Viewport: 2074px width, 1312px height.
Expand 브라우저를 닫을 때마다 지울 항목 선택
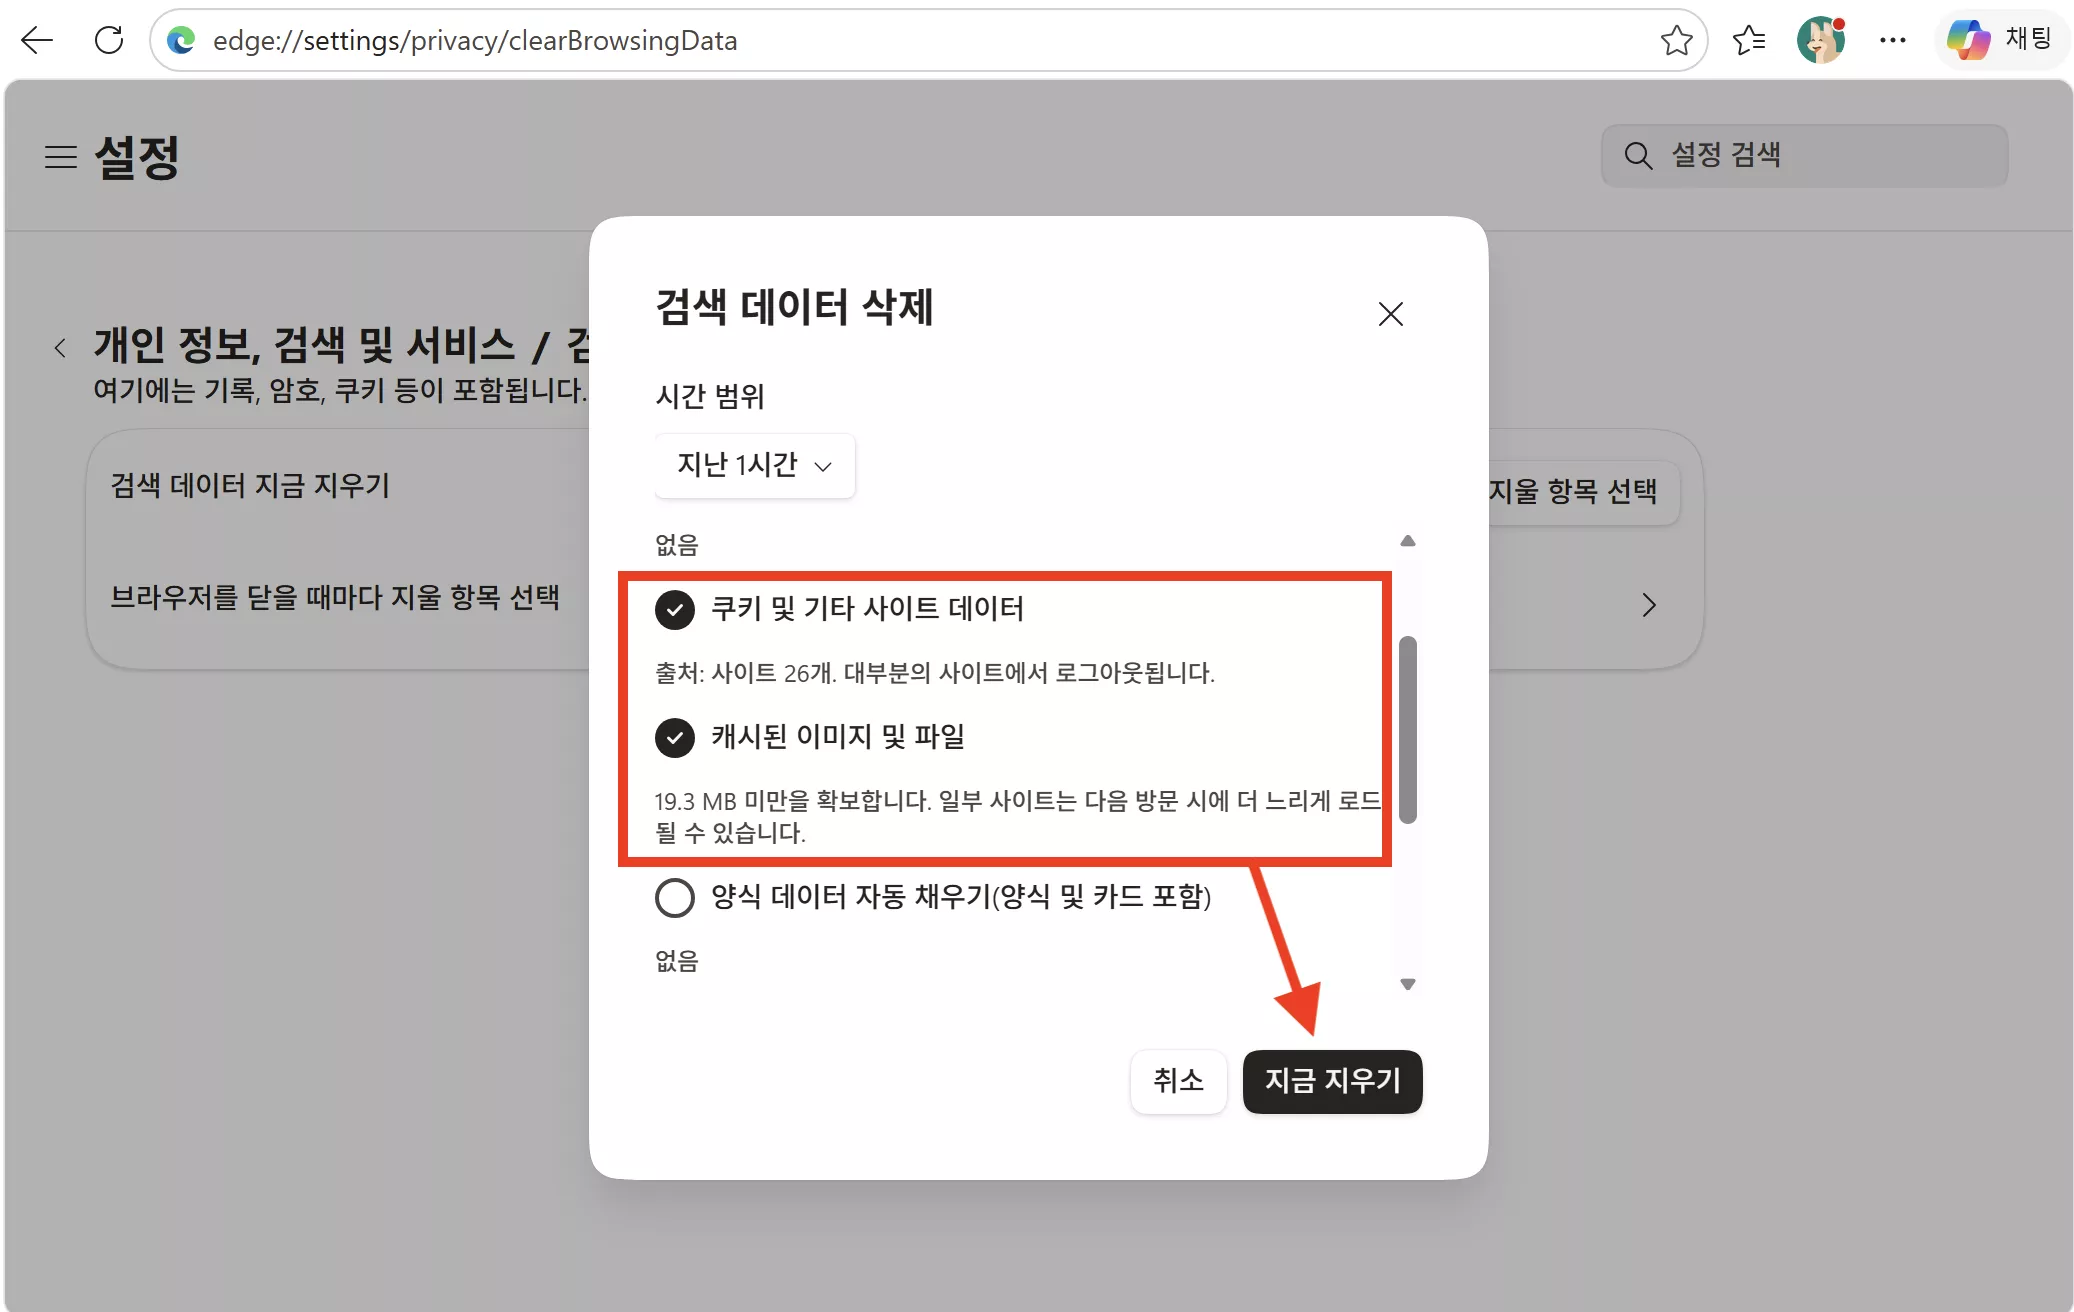(1648, 605)
